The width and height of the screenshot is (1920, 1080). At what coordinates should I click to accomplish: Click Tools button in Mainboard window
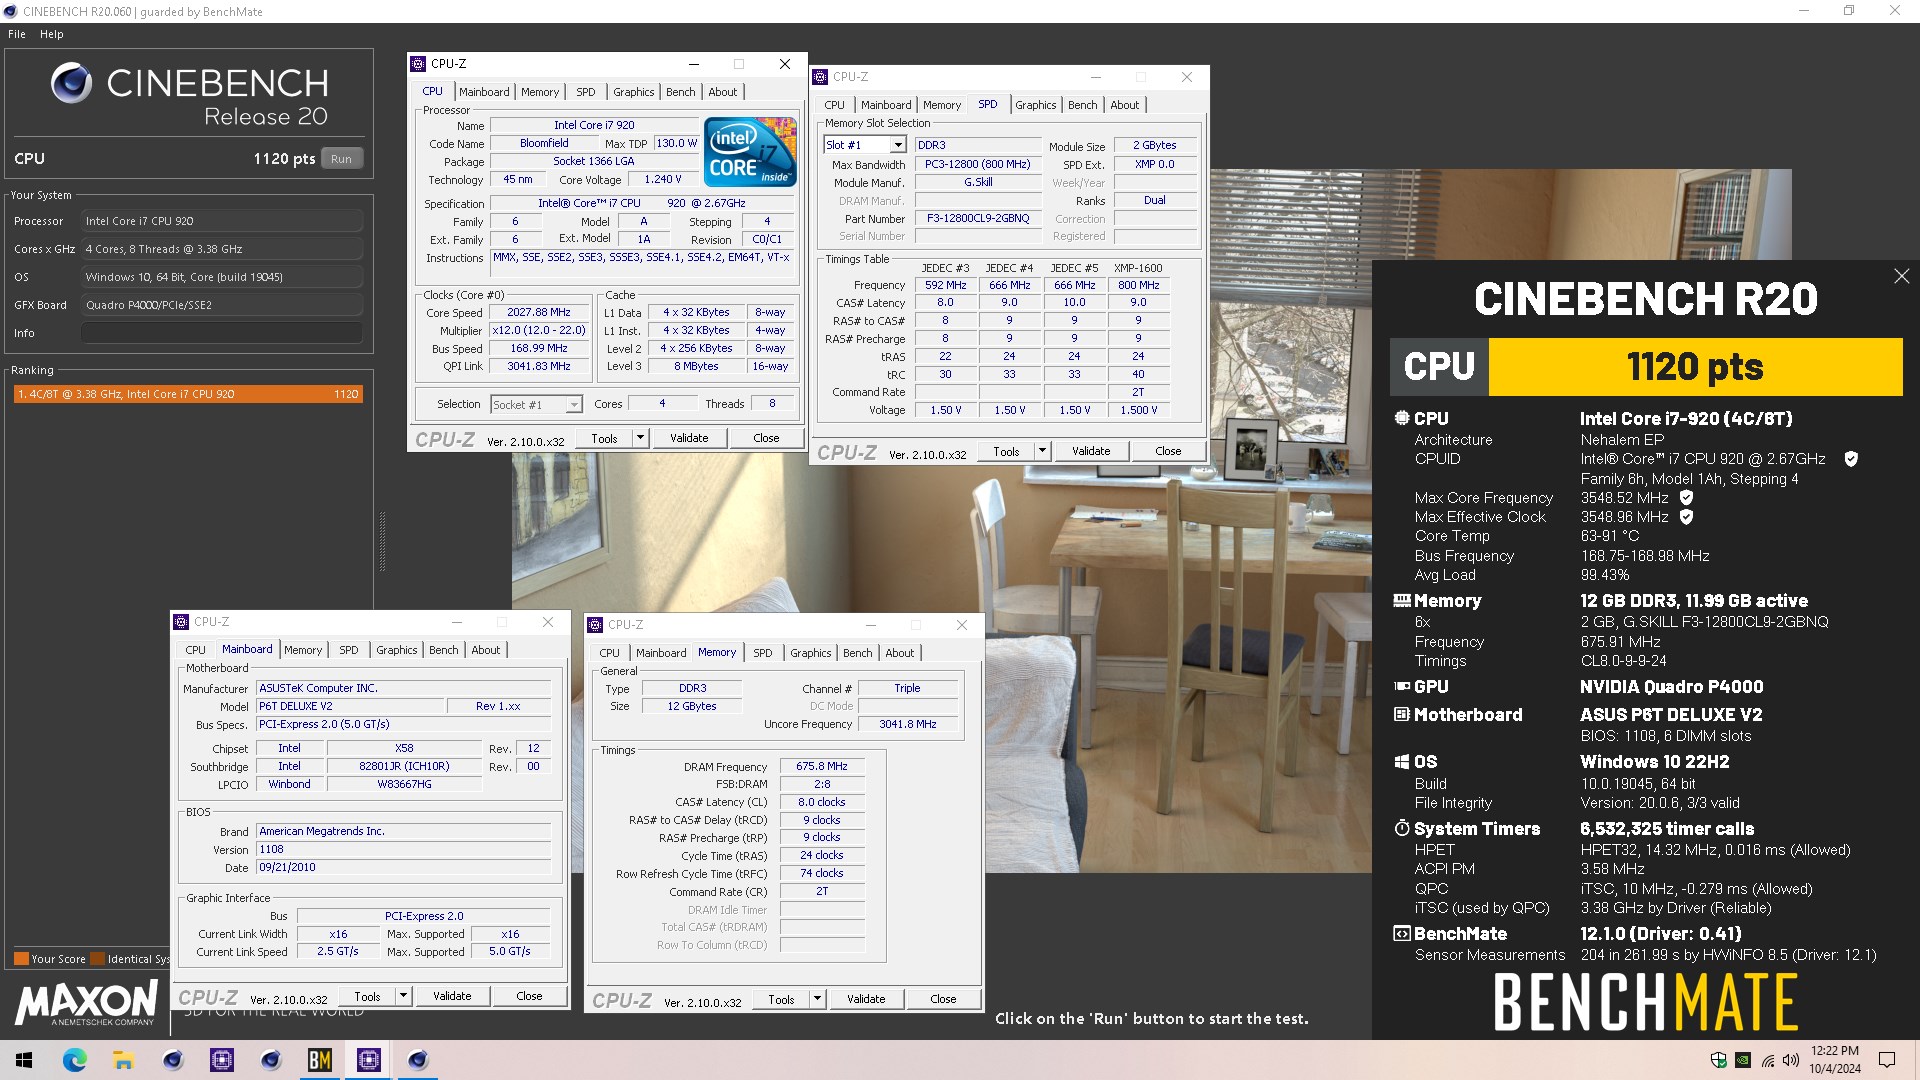click(367, 996)
